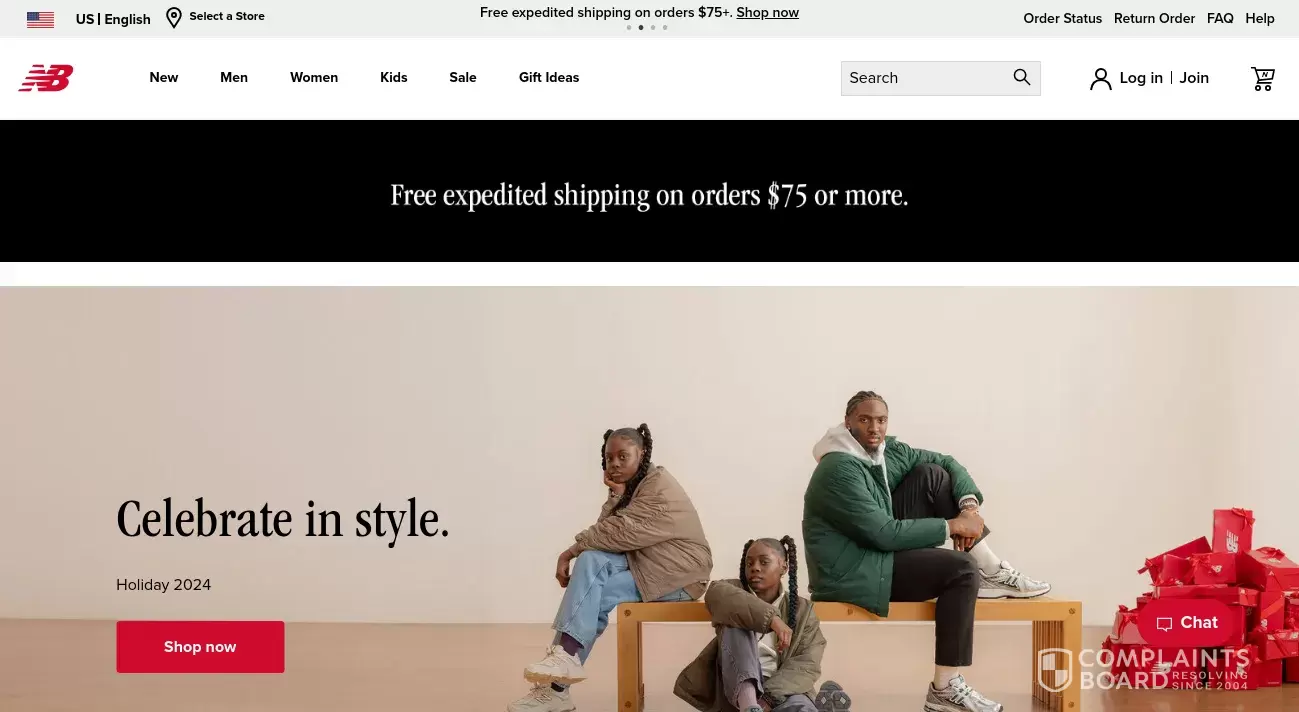1299x712 pixels.
Task: Select the second banner carousel dot
Action: point(641,28)
